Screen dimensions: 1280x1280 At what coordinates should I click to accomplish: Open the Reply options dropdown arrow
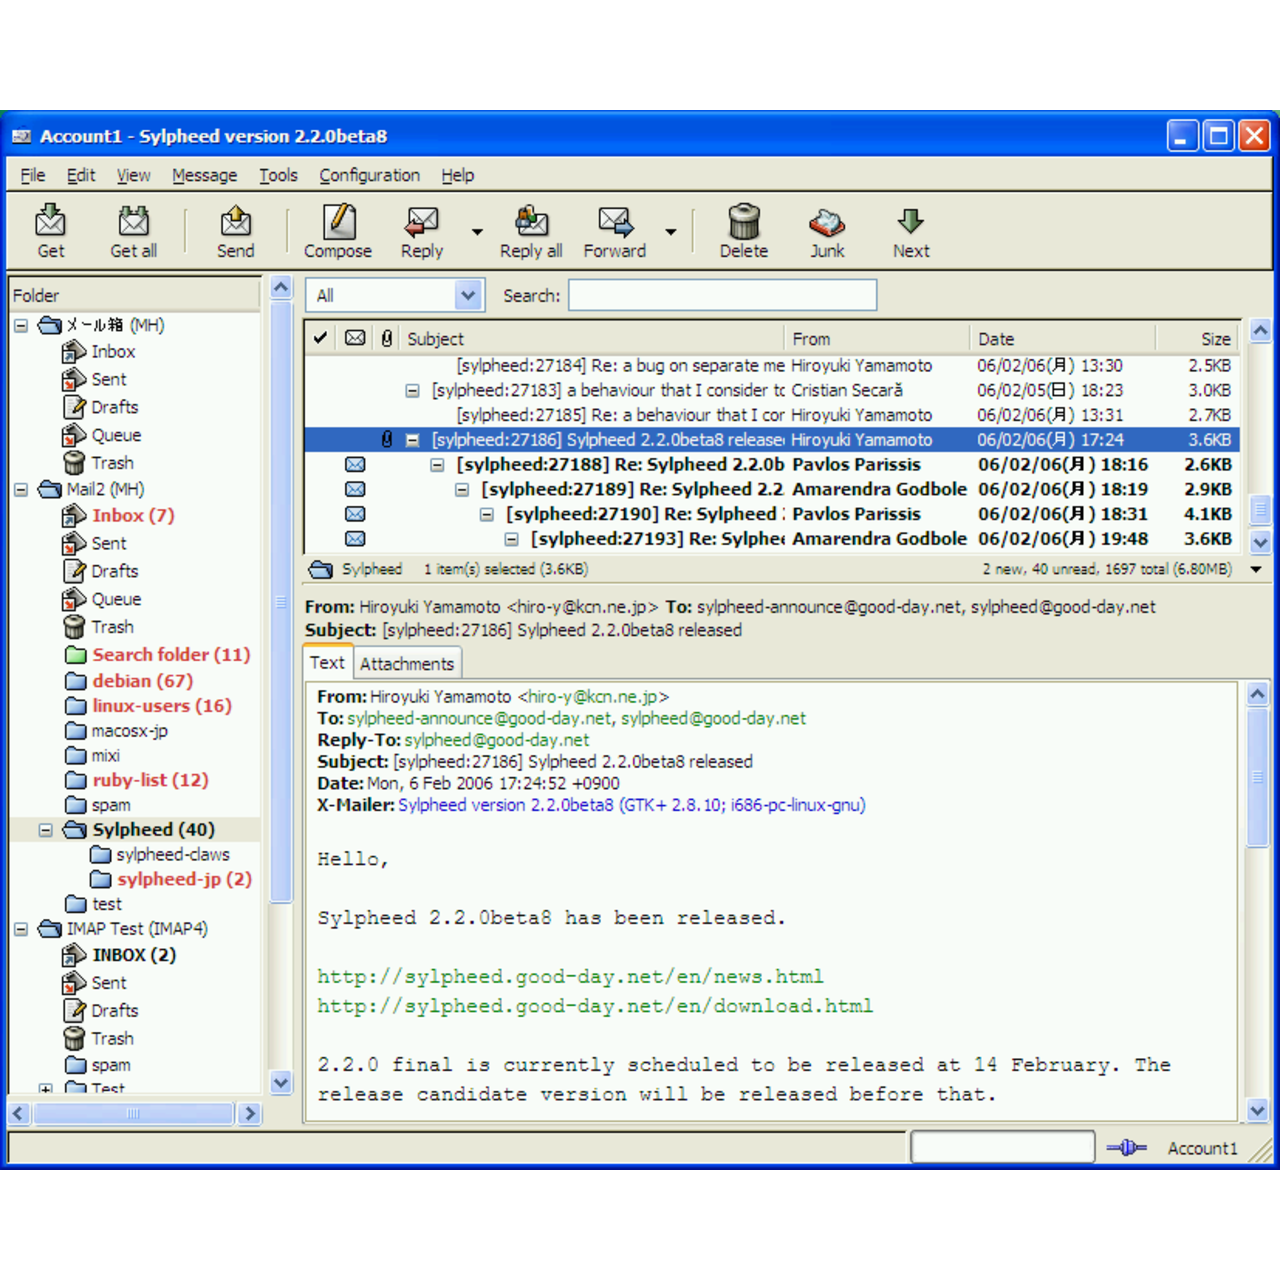pyautogui.click(x=477, y=232)
